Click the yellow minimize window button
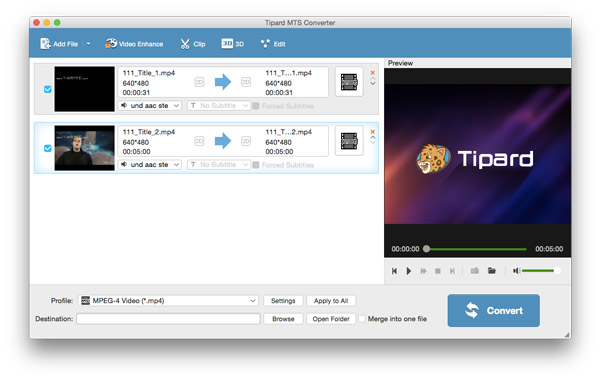This screenshot has width=600, height=380. pyautogui.click(x=47, y=23)
